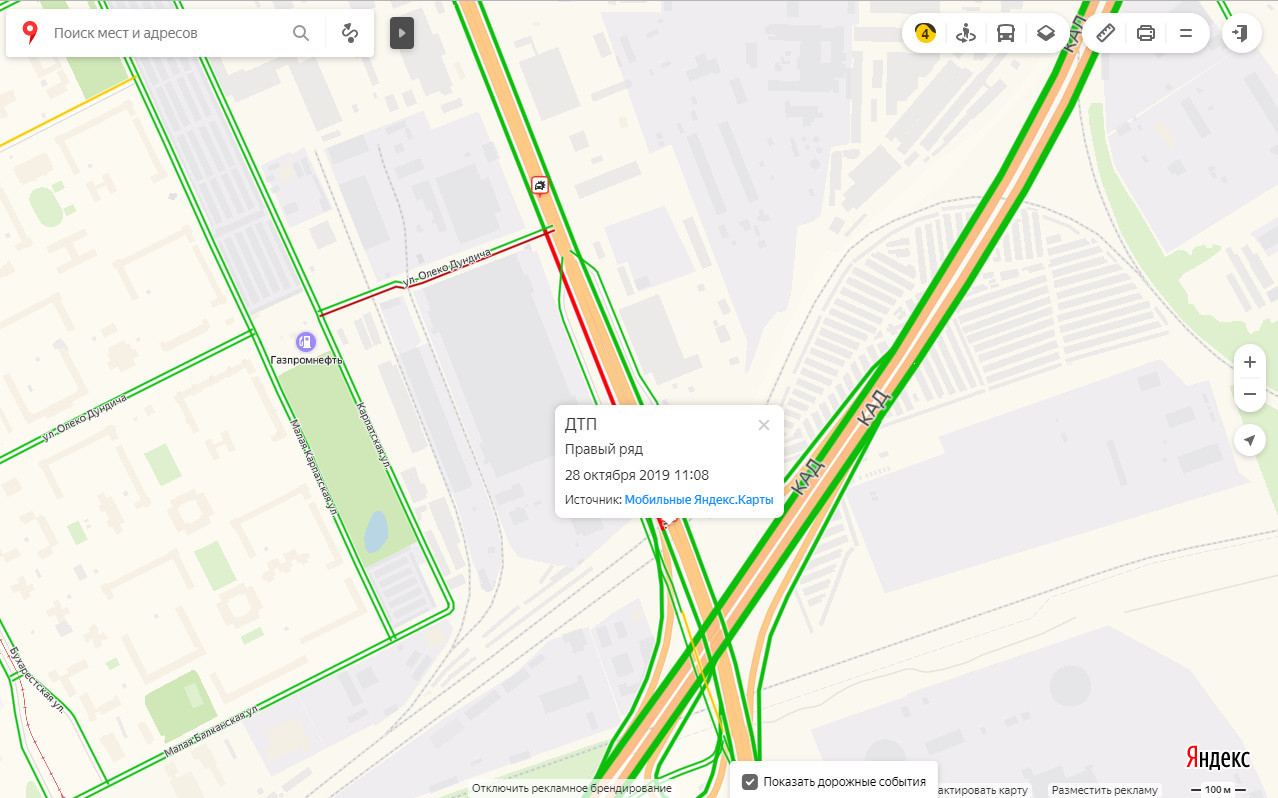Click the sign-in door icon
1278x798 pixels.
coord(1241,33)
